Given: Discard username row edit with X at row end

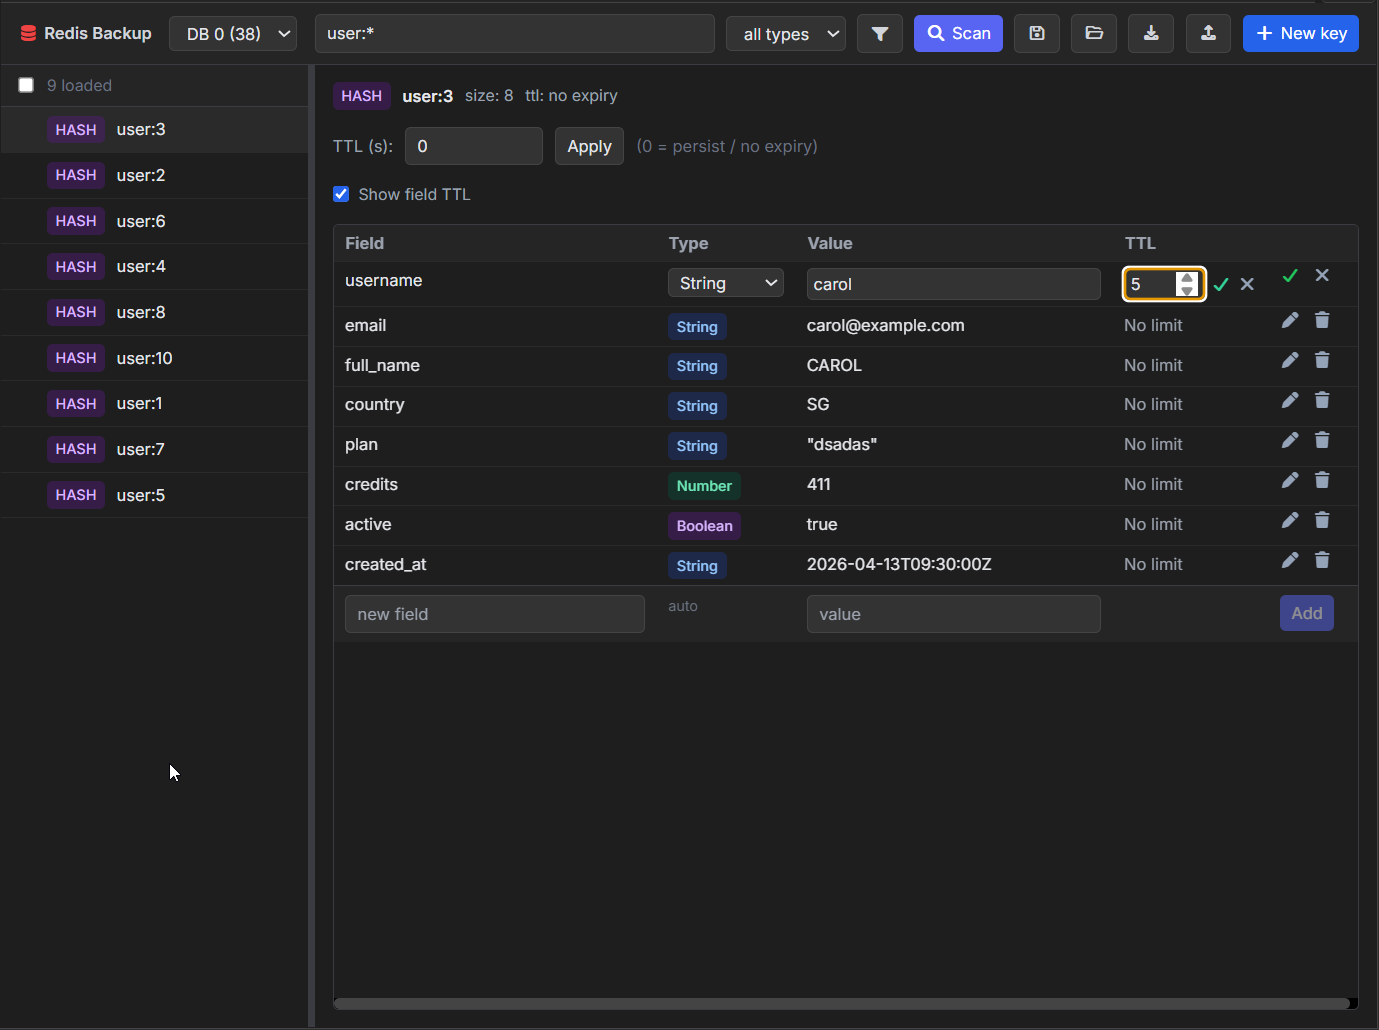Looking at the screenshot, I should (1322, 275).
